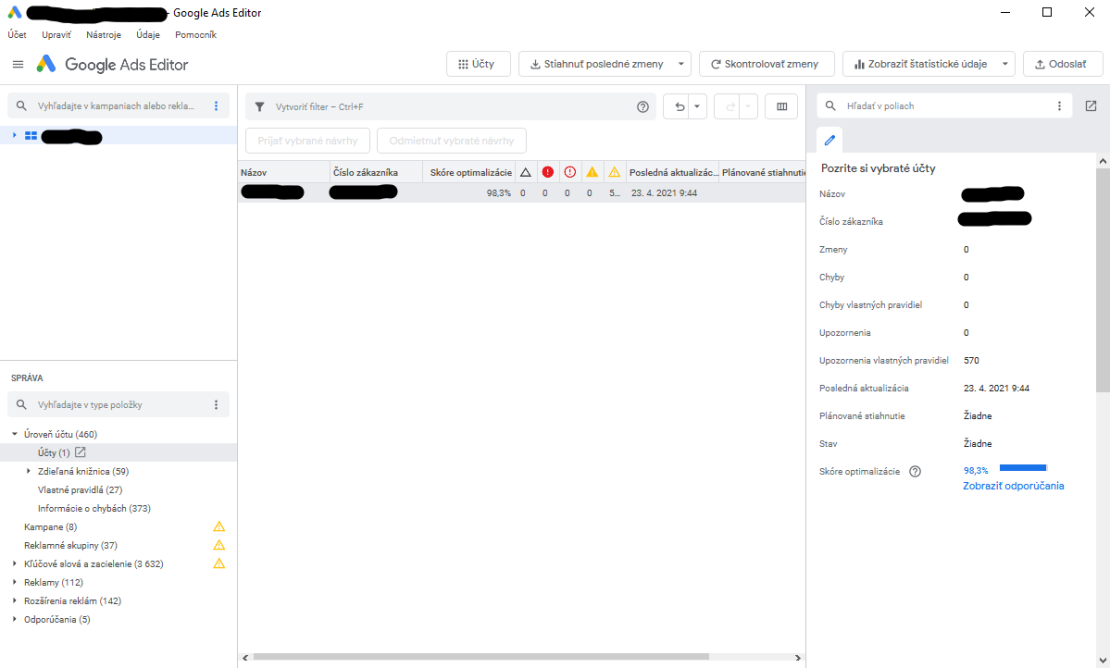Focus the item type search field
This screenshot has height=668, width=1110.
(119, 405)
